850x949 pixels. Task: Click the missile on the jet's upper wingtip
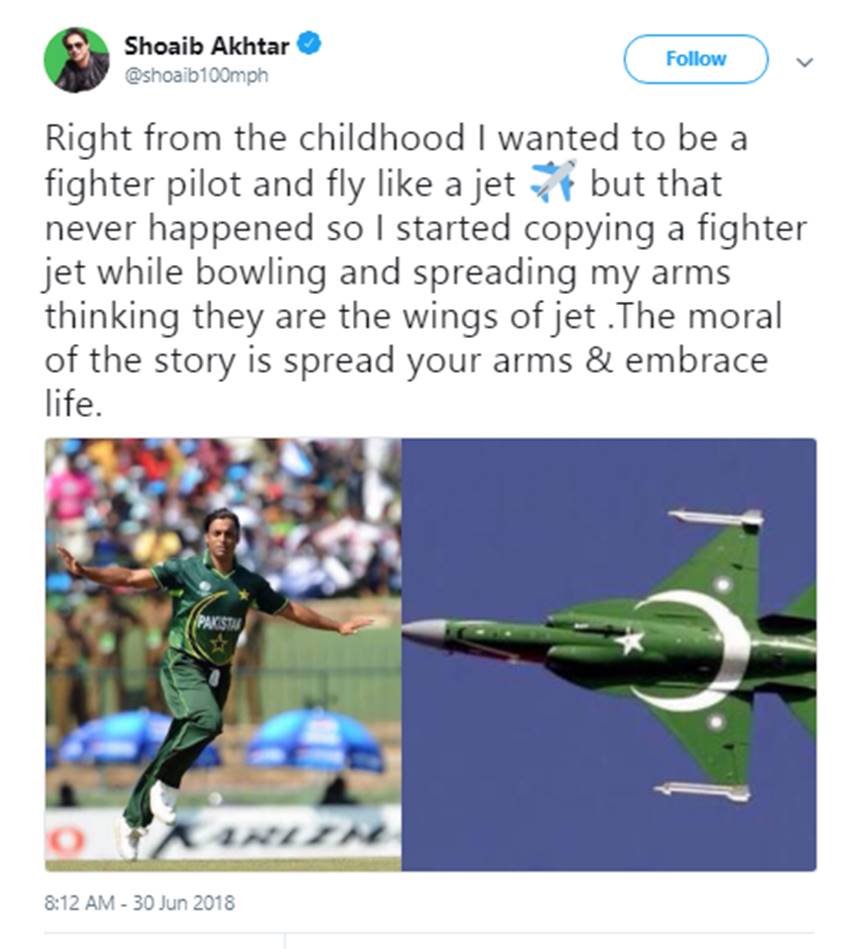point(716,517)
